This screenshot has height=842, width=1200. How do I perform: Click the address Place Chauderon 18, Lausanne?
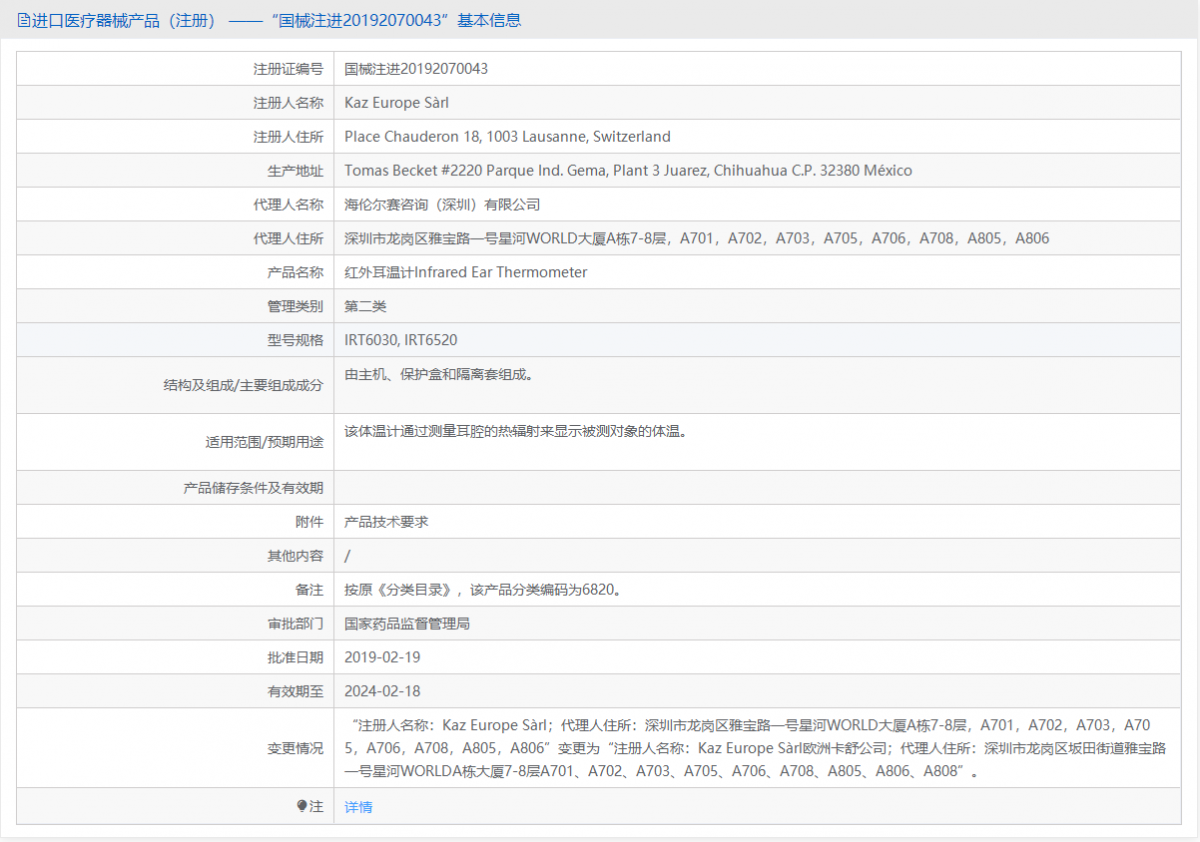click(507, 137)
